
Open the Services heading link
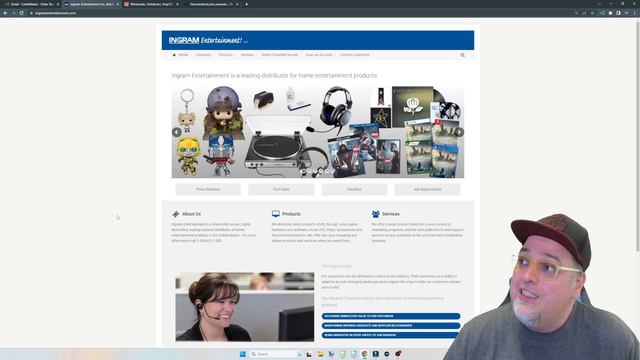coord(391,214)
